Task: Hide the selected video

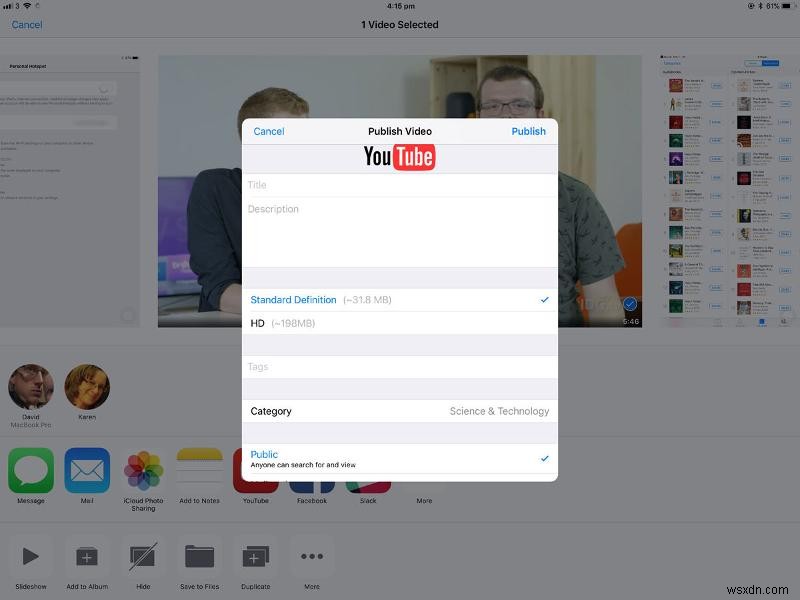Action: point(142,558)
